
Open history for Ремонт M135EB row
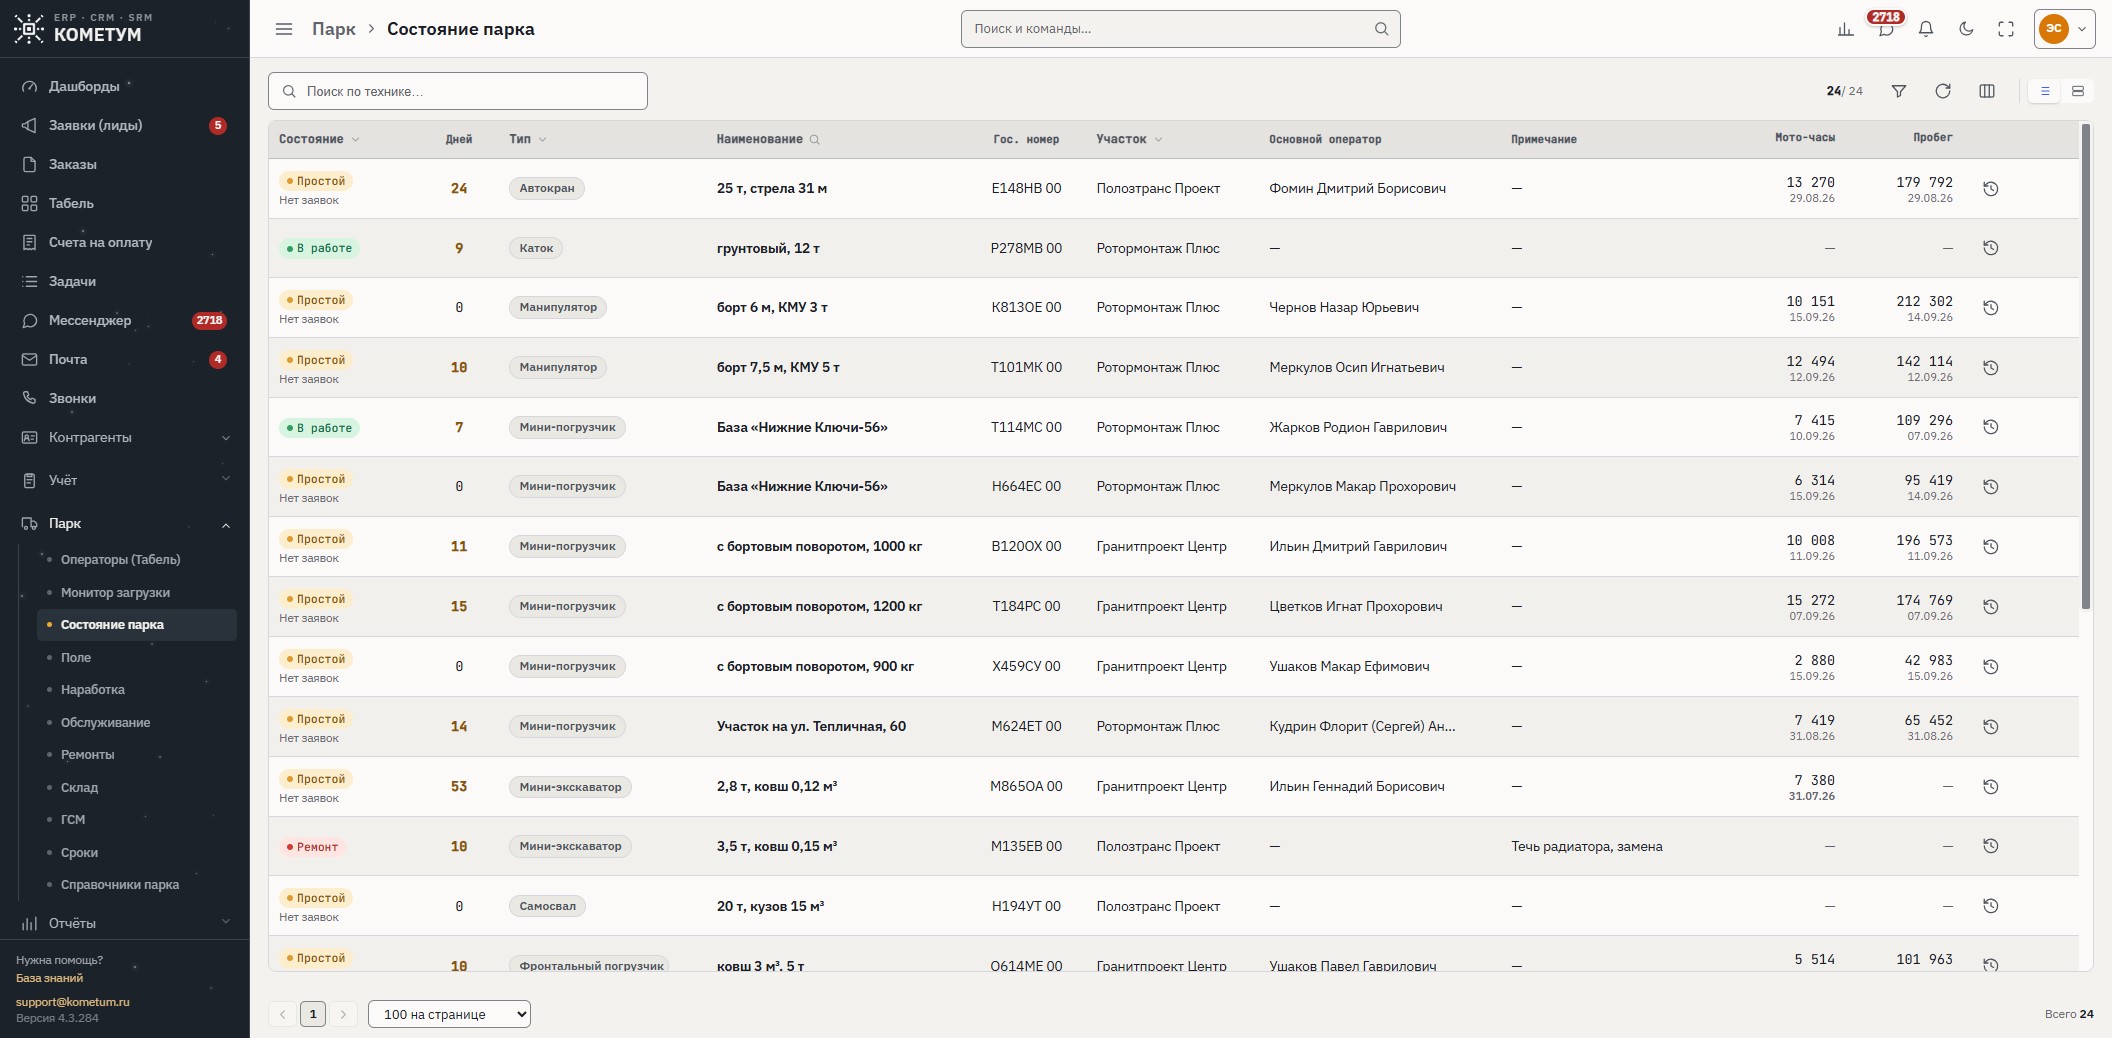pyautogui.click(x=1991, y=846)
